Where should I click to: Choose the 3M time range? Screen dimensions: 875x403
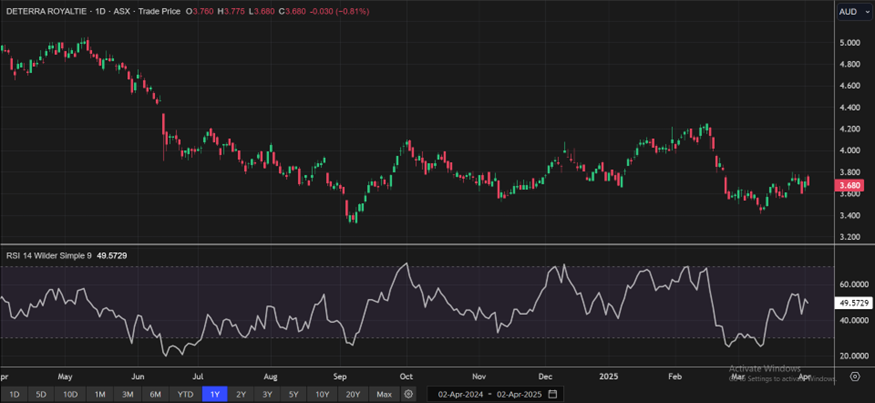(x=128, y=394)
